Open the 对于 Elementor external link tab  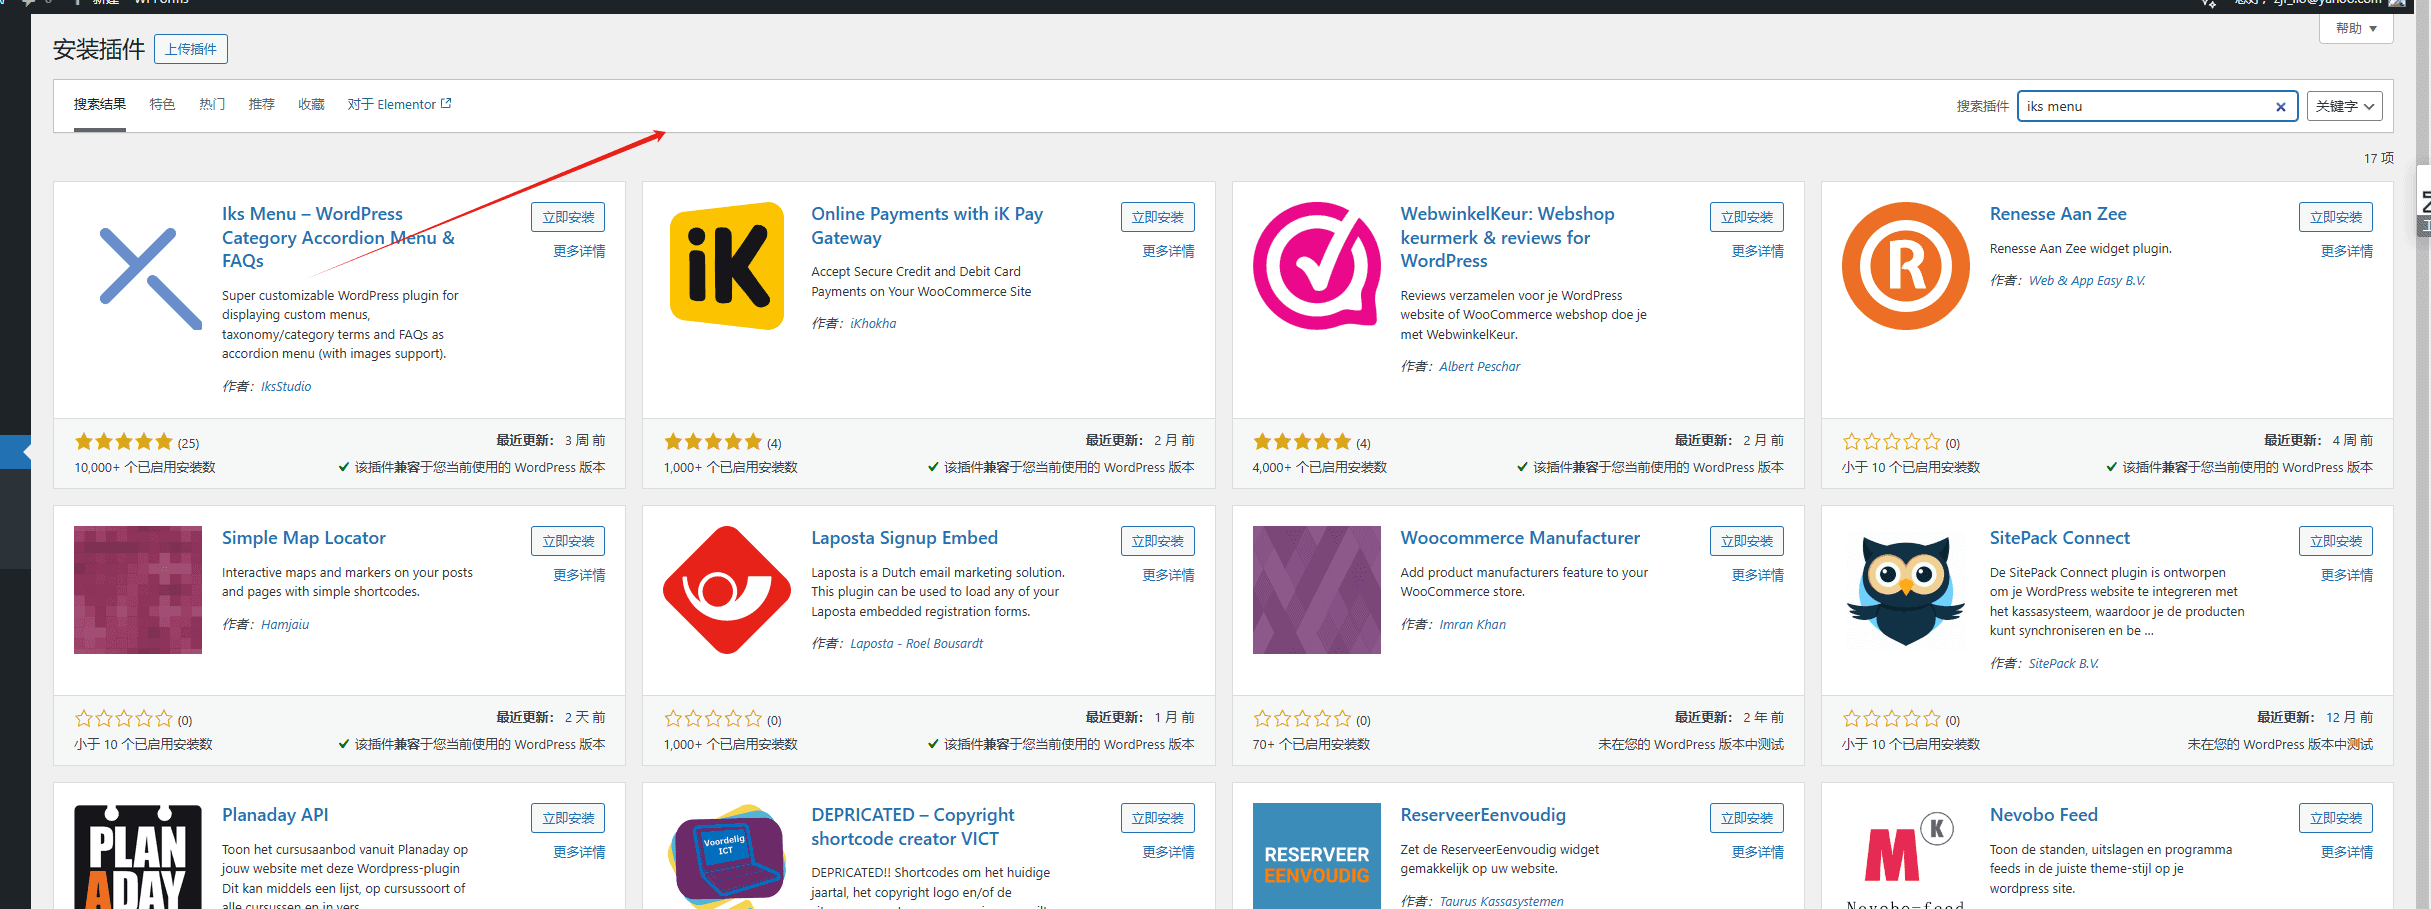click(399, 104)
